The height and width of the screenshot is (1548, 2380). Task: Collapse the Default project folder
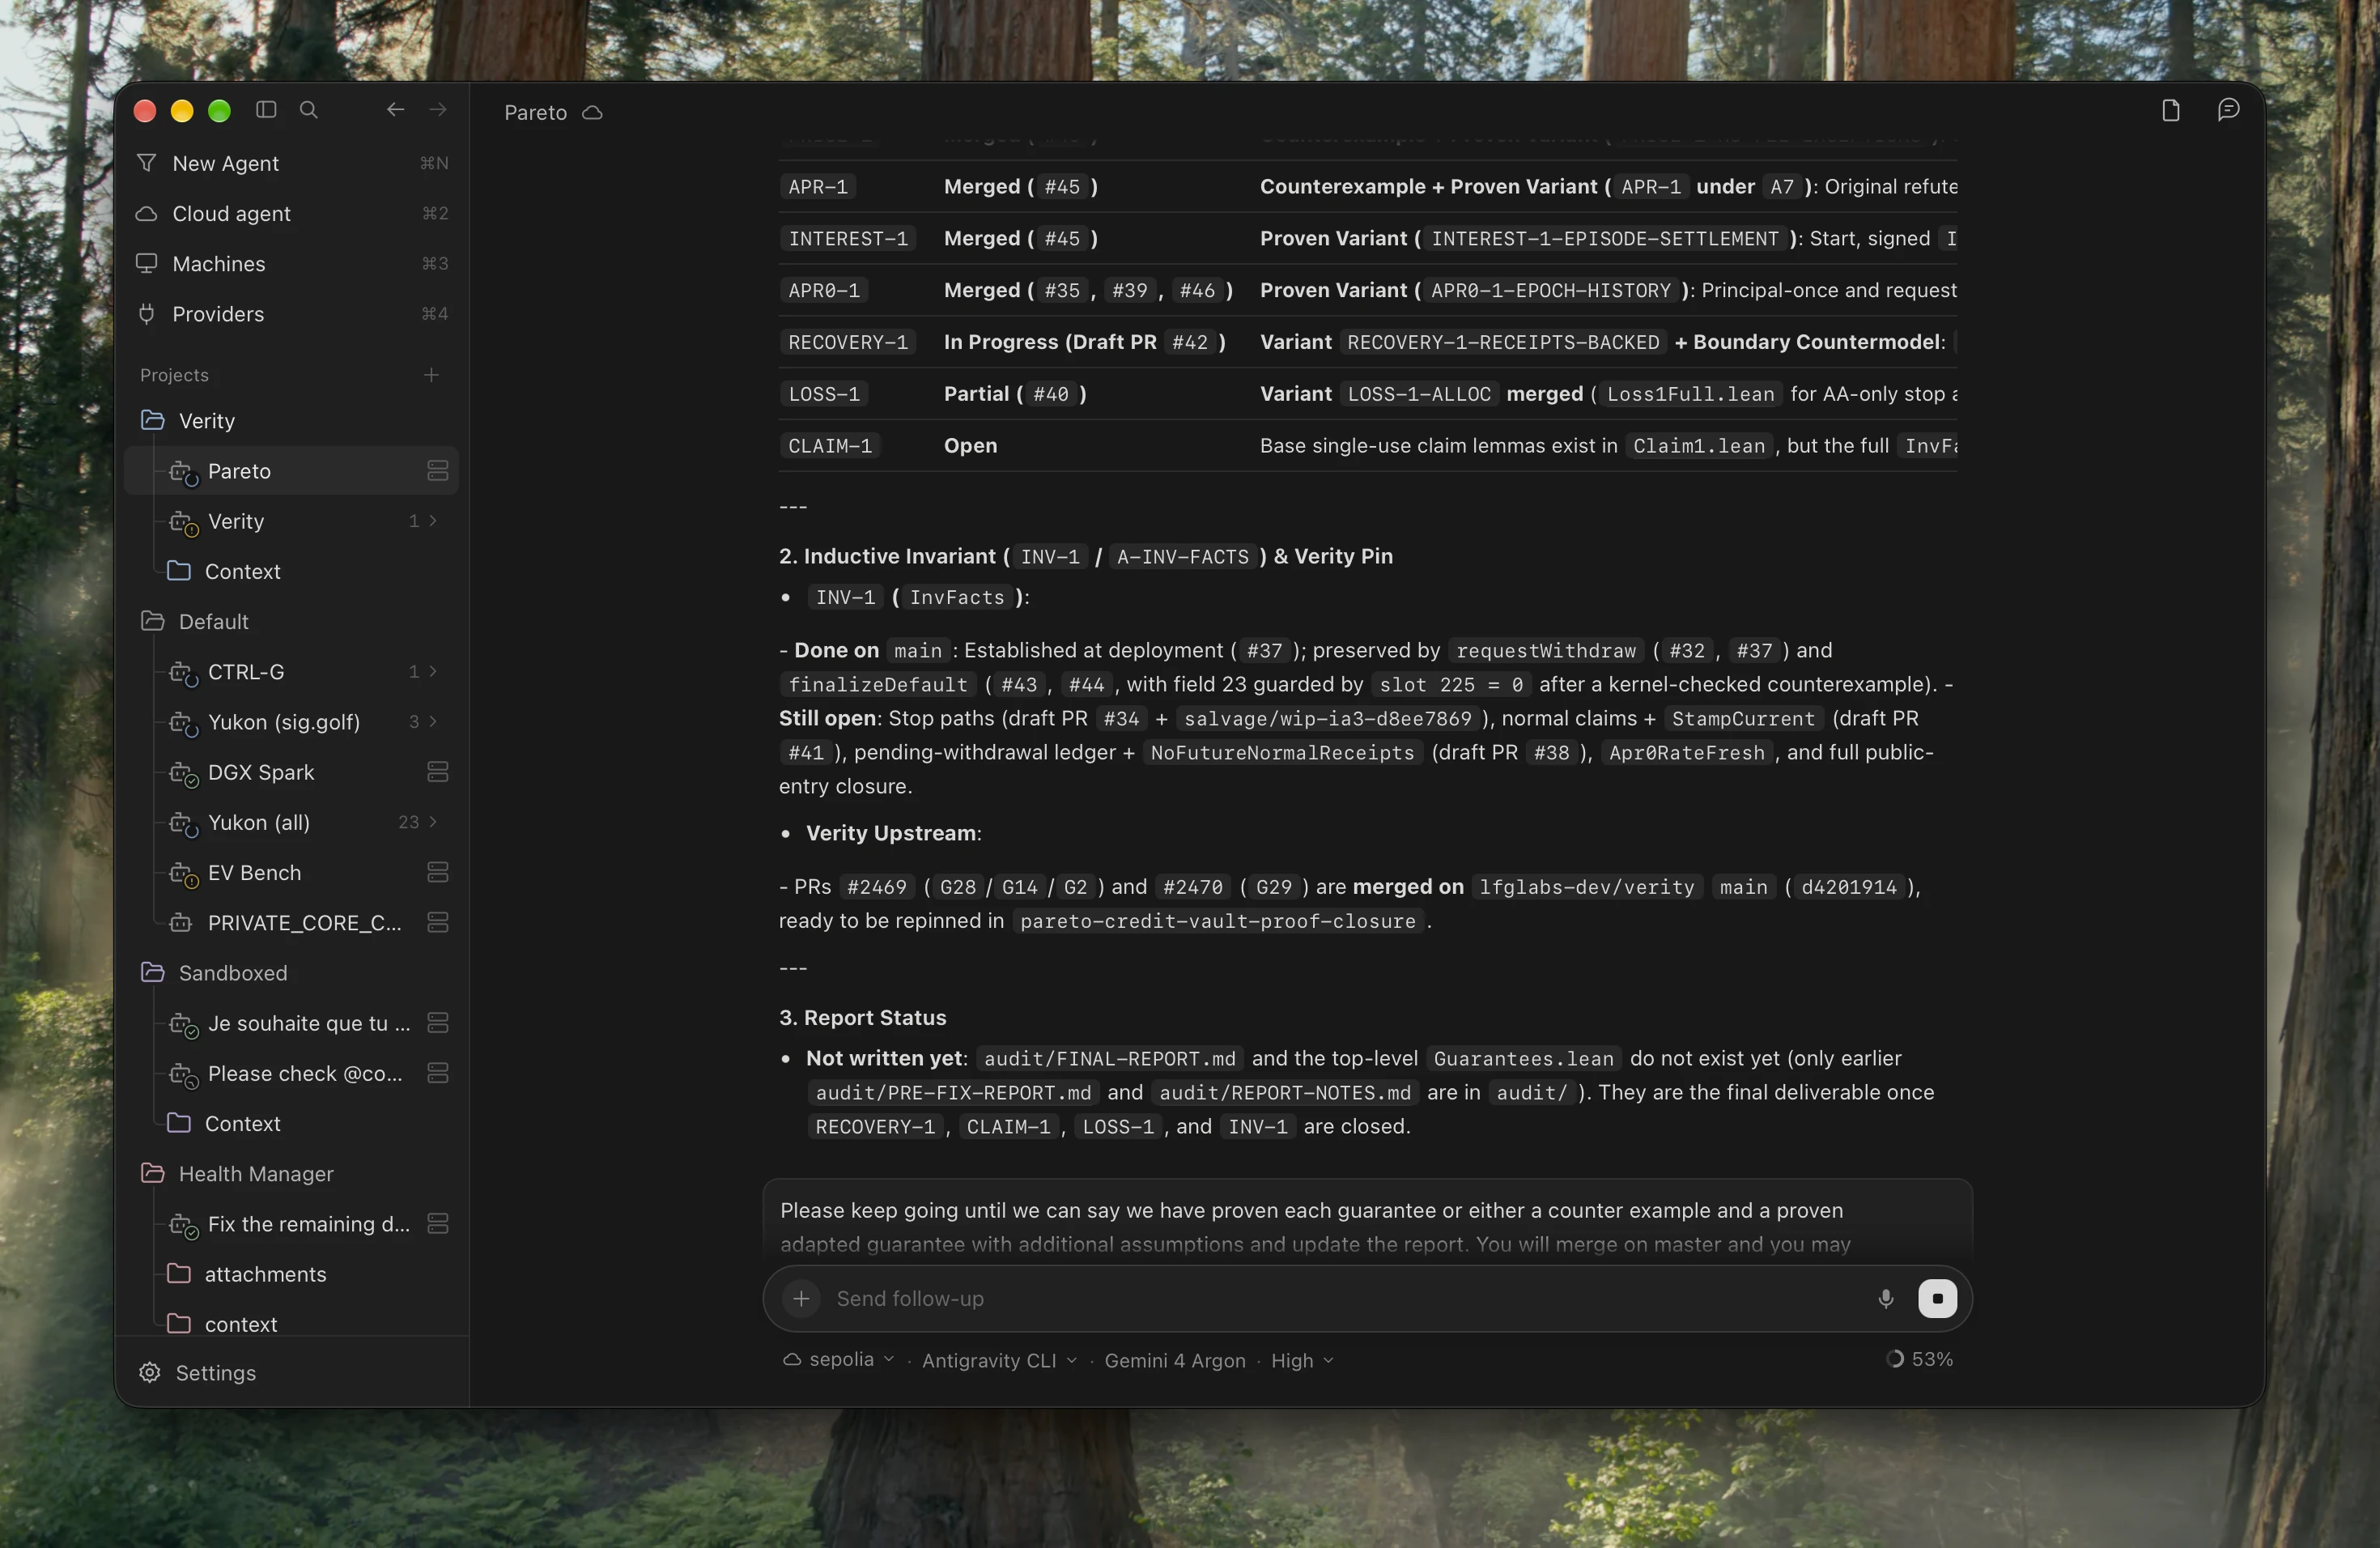pos(292,621)
